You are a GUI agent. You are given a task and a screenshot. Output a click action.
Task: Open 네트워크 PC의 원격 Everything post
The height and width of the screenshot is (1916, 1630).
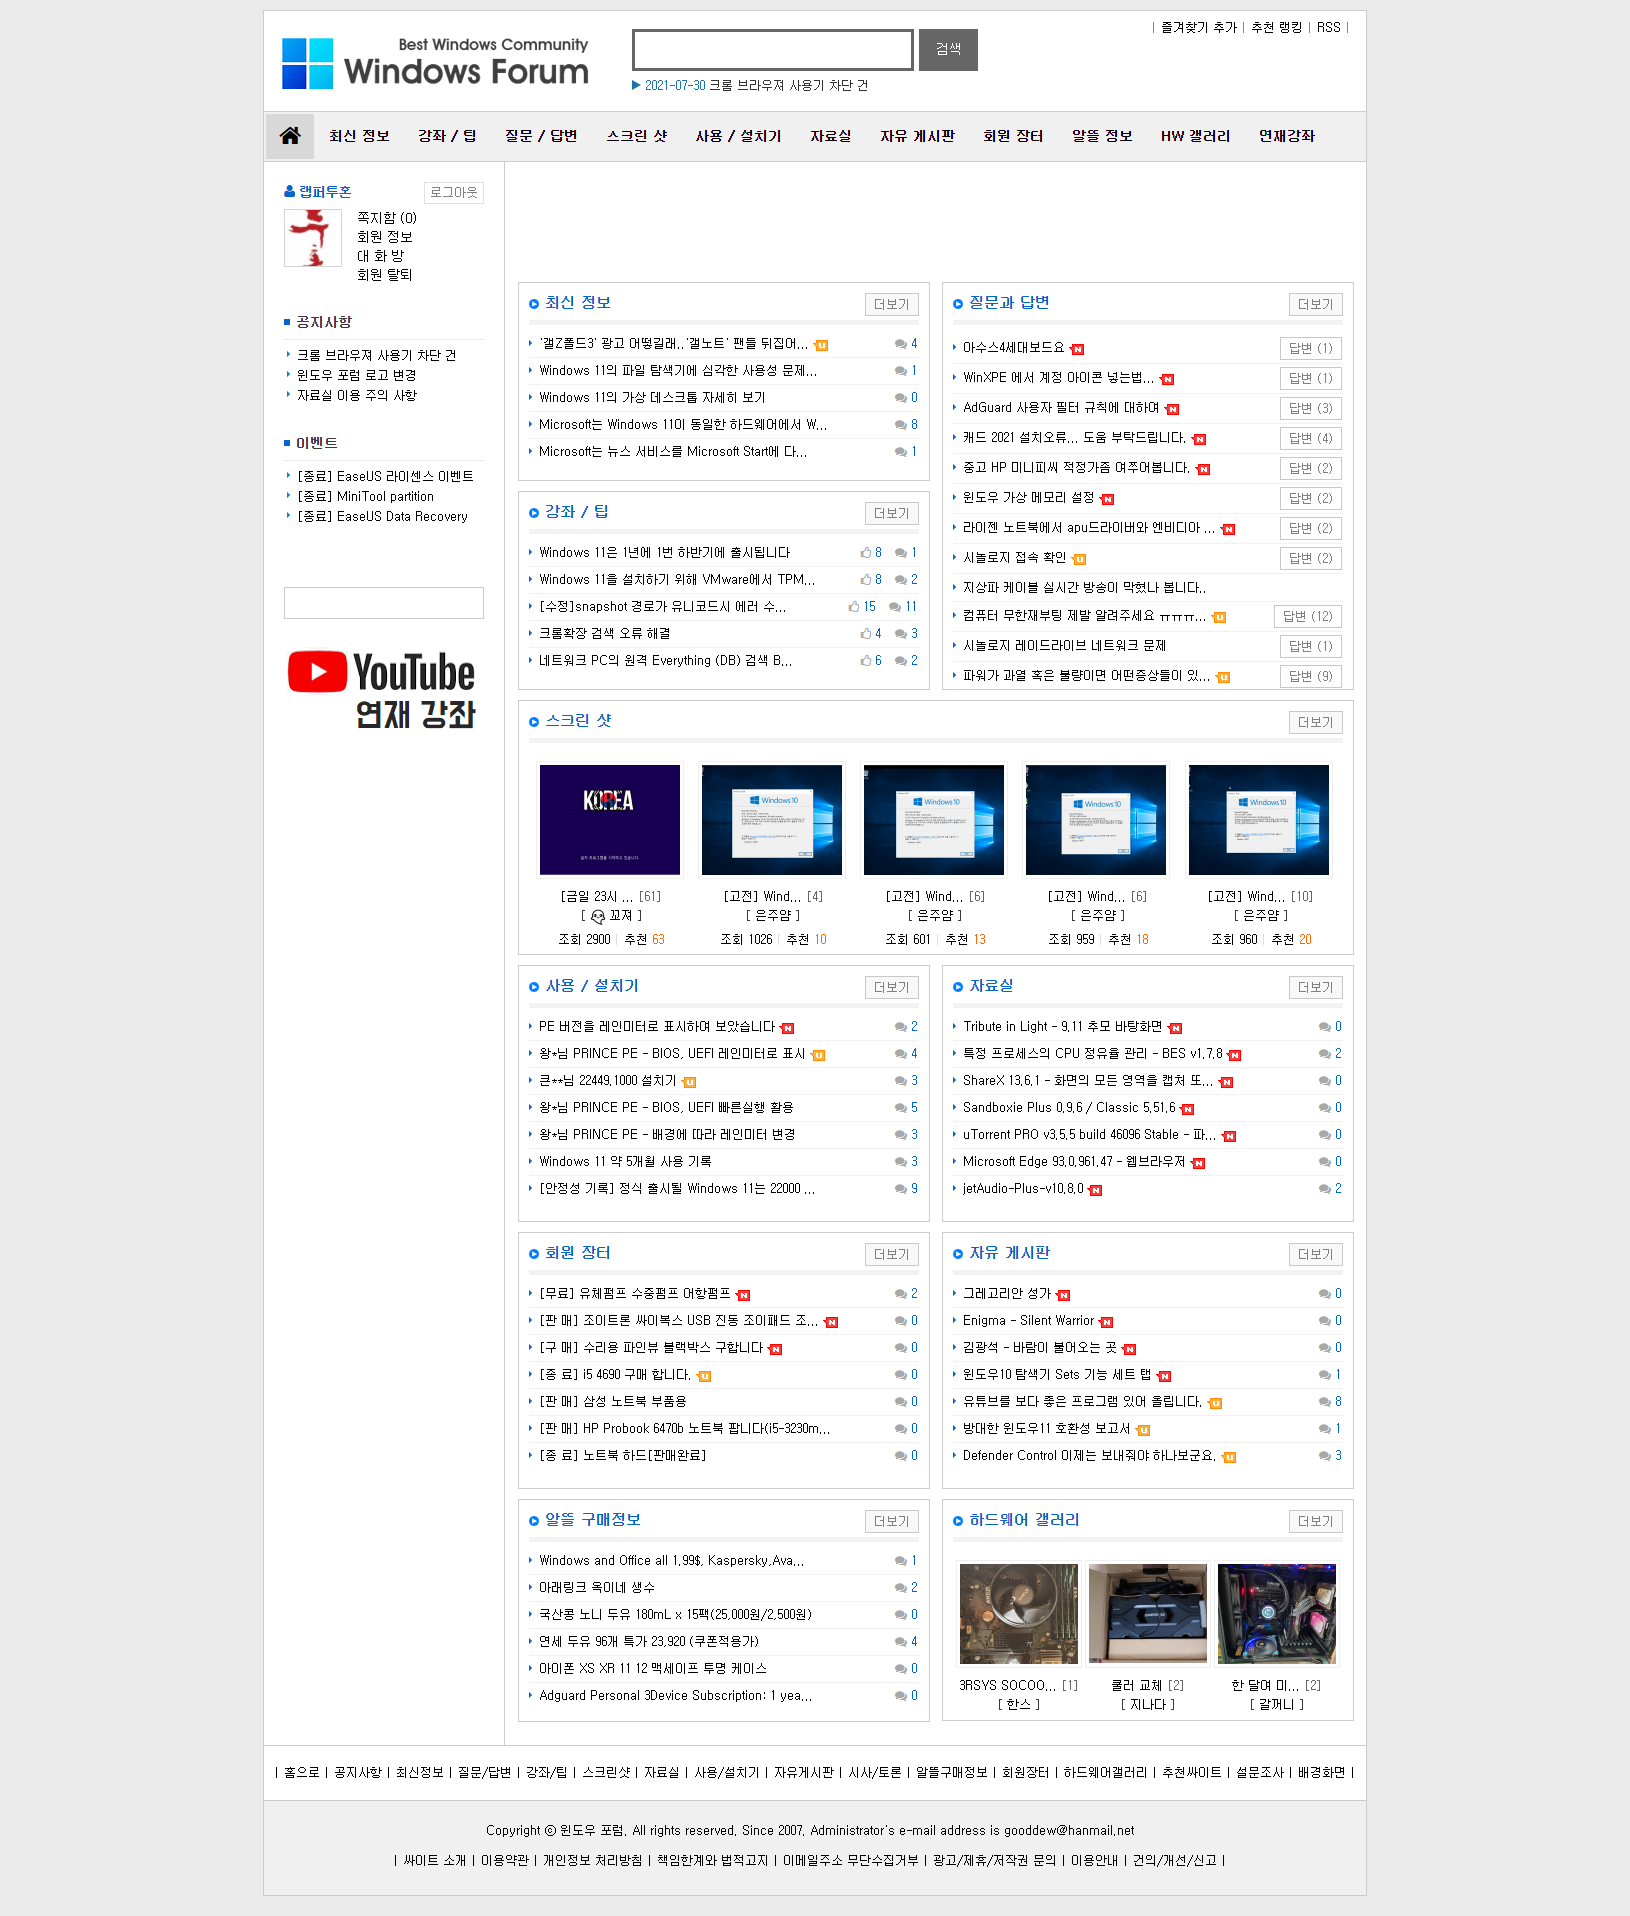[x=666, y=660]
